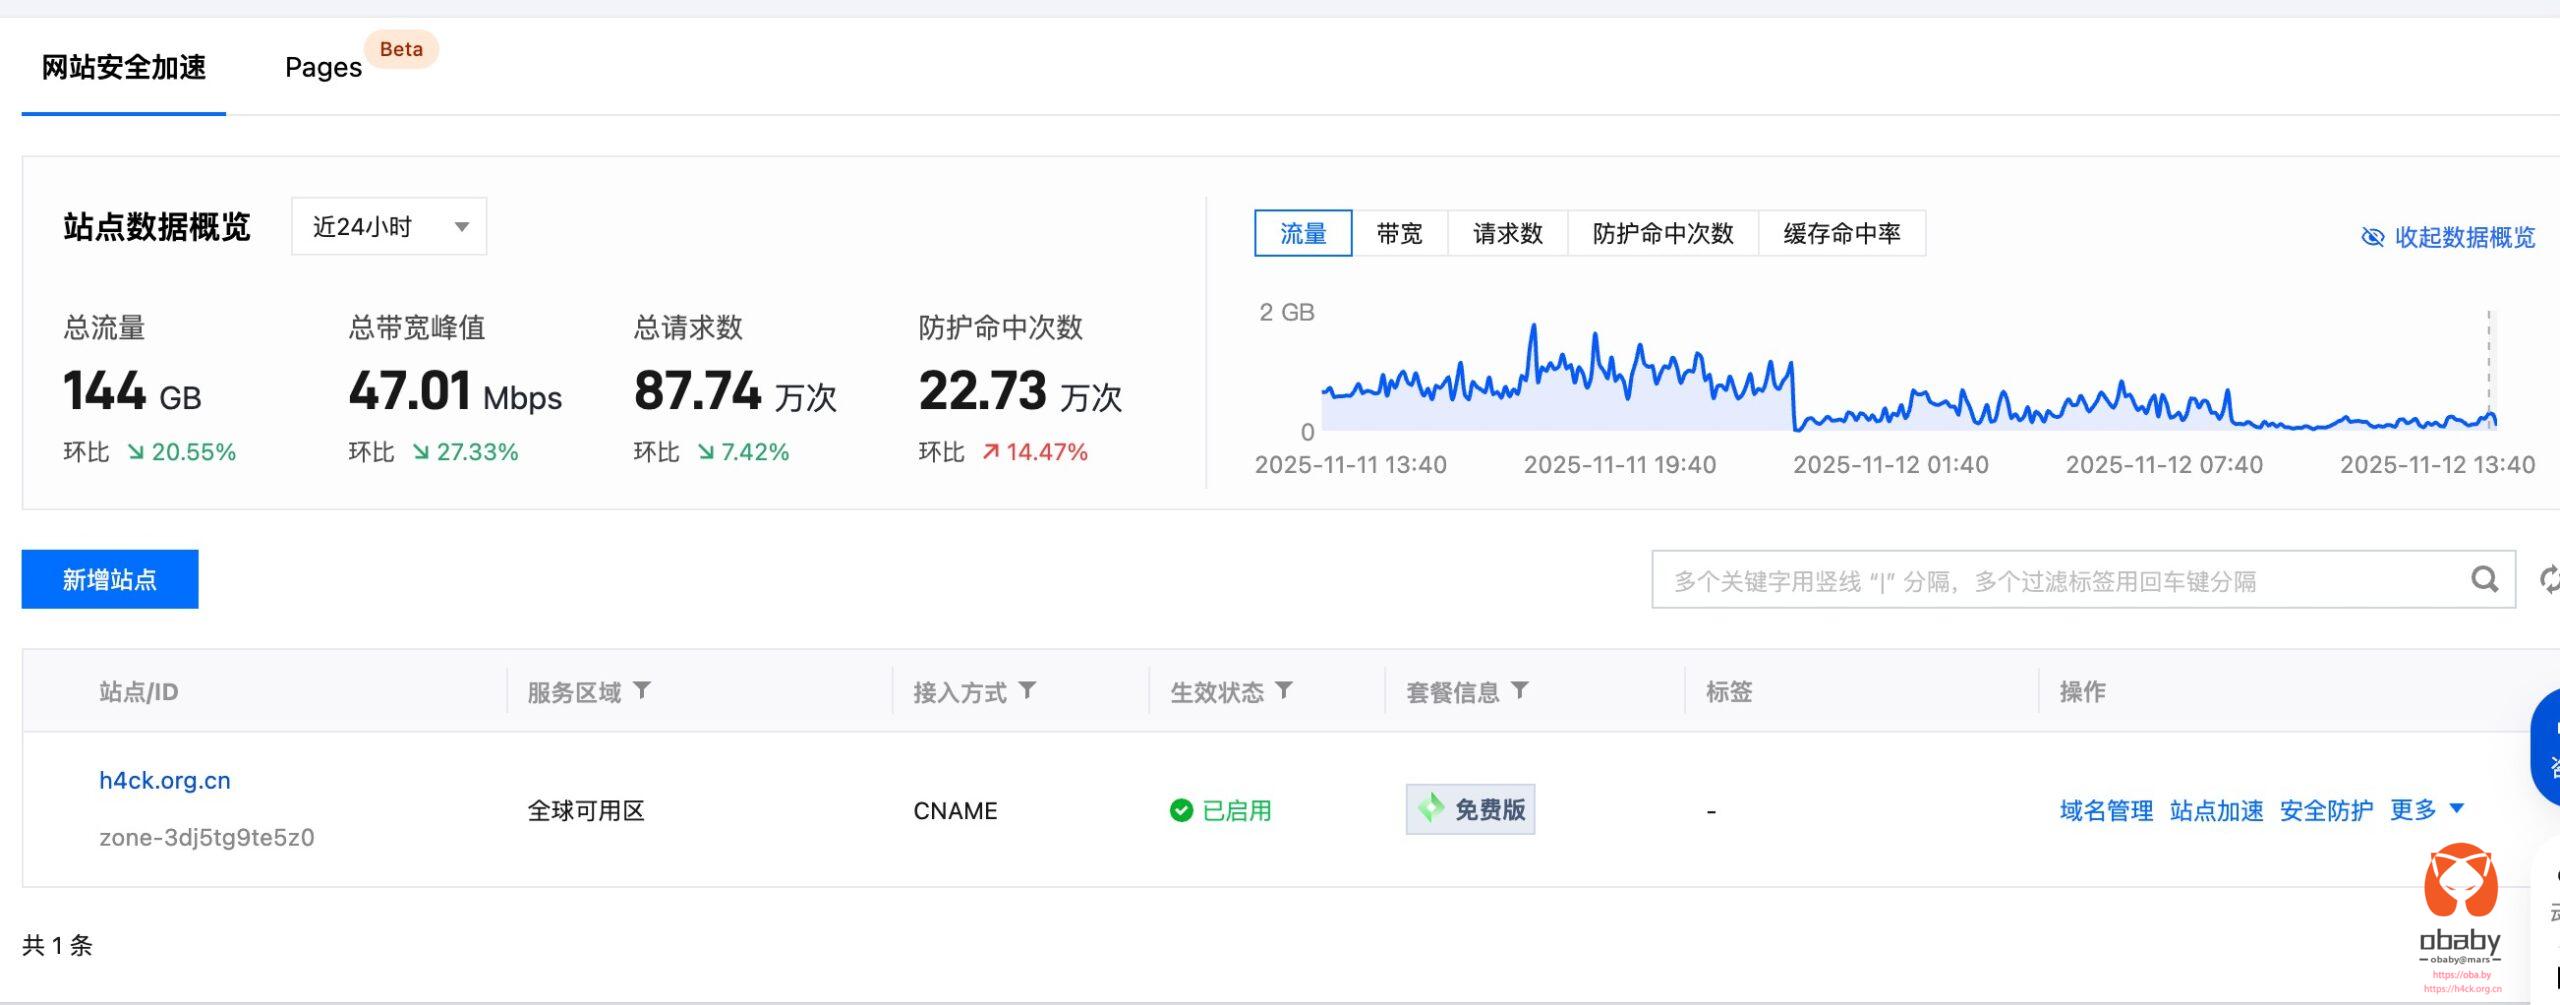Open the 近24小时 time range dropdown
The width and height of the screenshot is (2560, 1005).
[389, 227]
